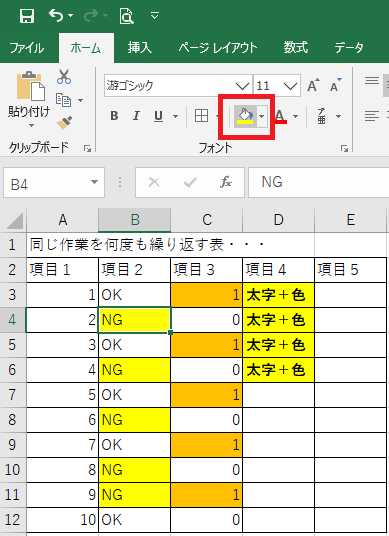
Task: Click the Increase Font Size icon
Action: coord(313,85)
